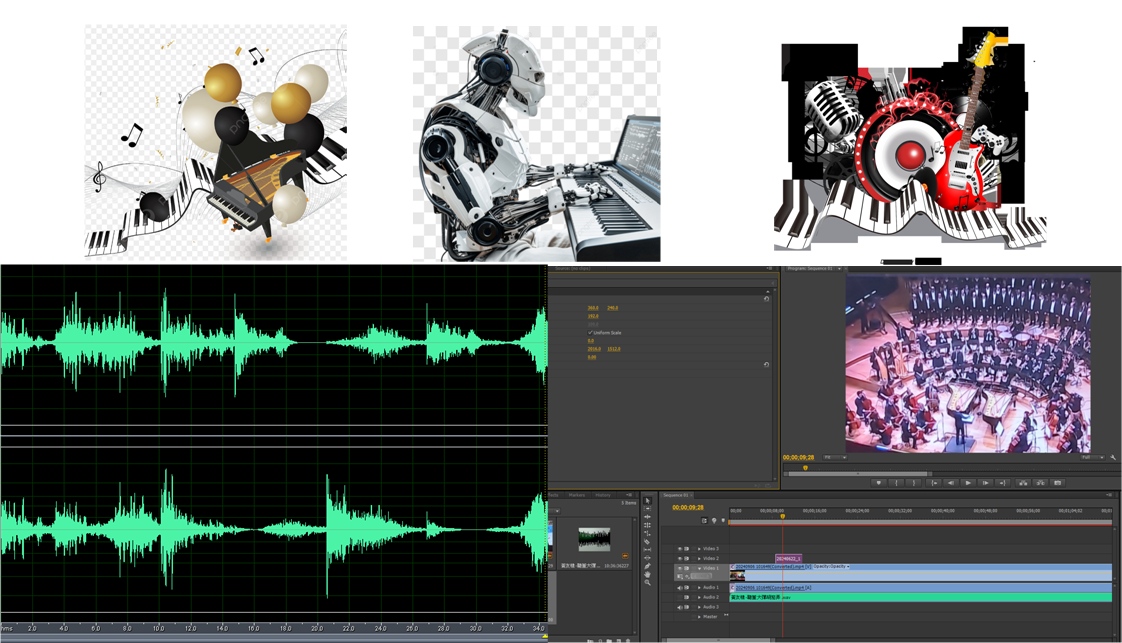The image size is (1122, 643).
Task: Pick the Selection arrow tool
Action: (x=647, y=500)
